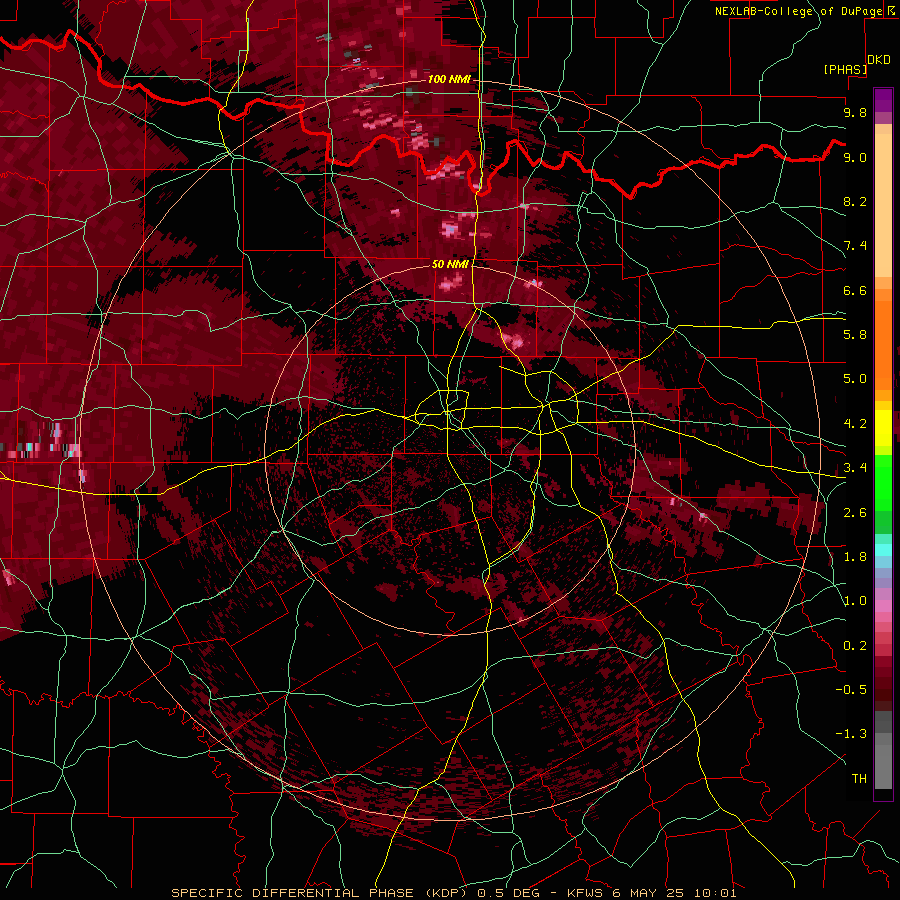Image resolution: width=900 pixels, height=900 pixels.
Task: Click the 6.6 scale value
Action: (855, 290)
